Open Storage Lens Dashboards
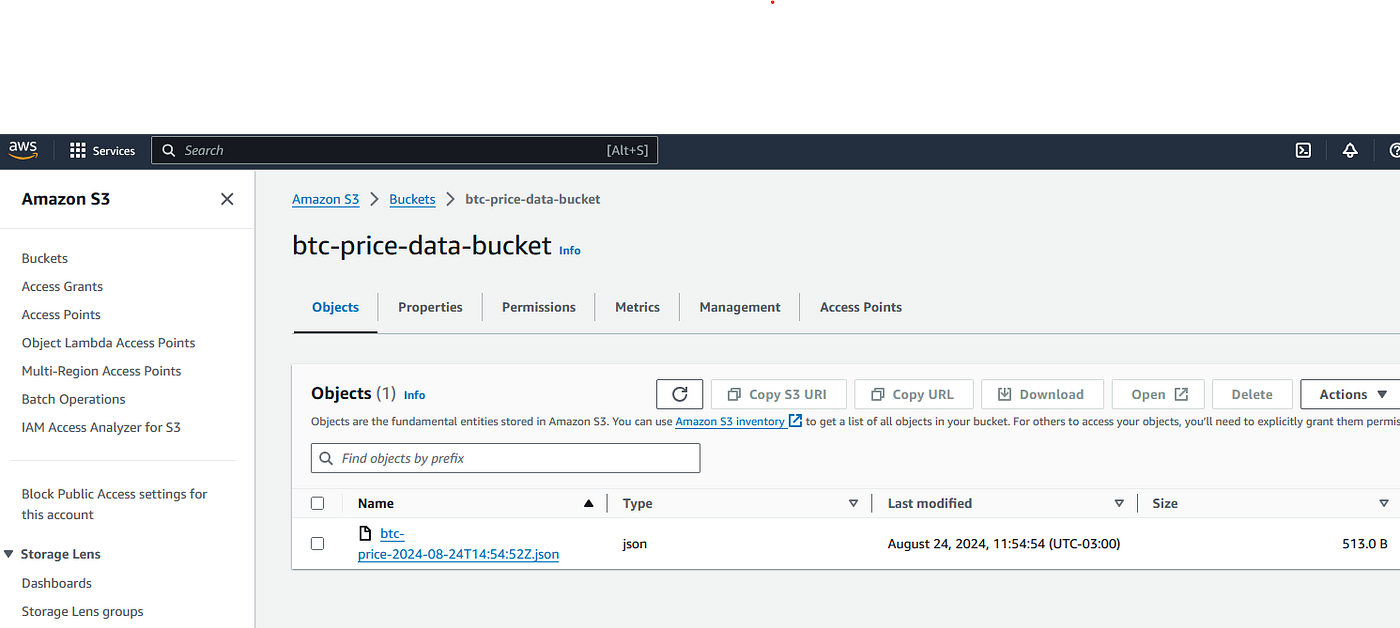Image resolution: width=1400 pixels, height=628 pixels. pos(56,583)
